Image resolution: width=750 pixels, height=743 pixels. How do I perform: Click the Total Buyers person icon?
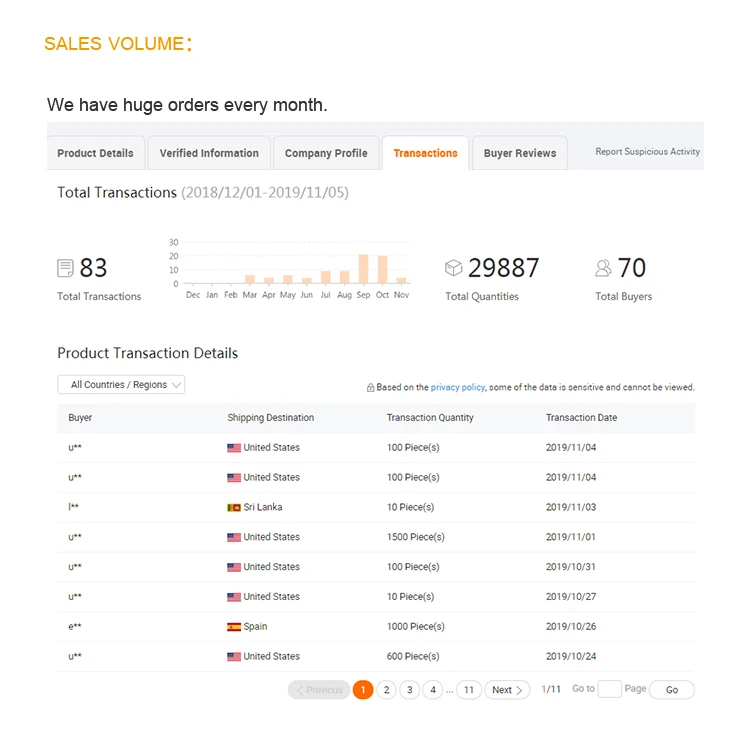[x=603, y=268]
